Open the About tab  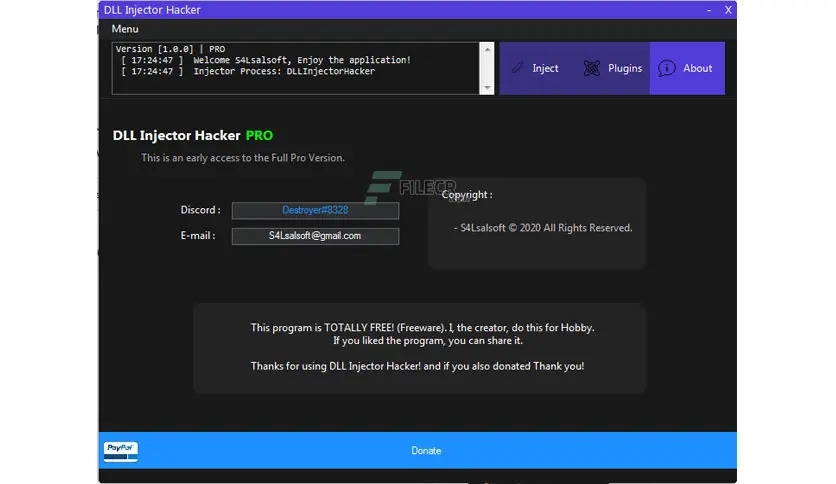pyautogui.click(x=687, y=68)
